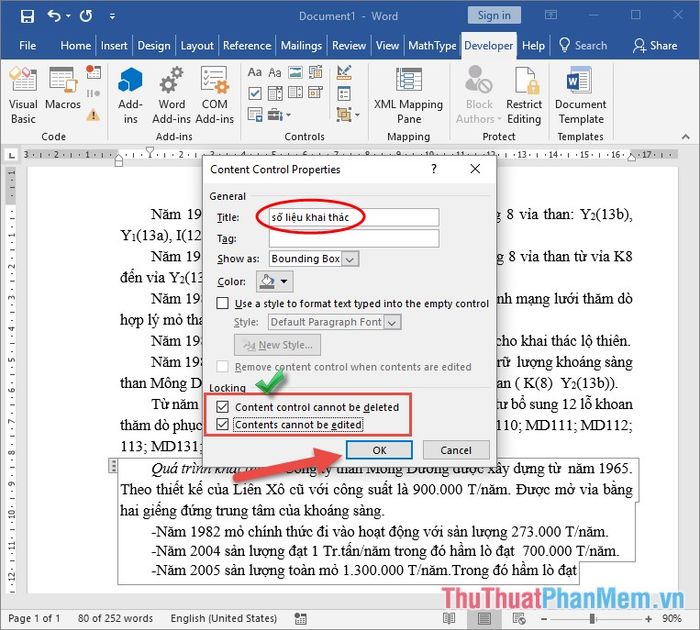The width and height of the screenshot is (700, 630).
Task: Confirm the dialog with OK
Action: click(379, 450)
